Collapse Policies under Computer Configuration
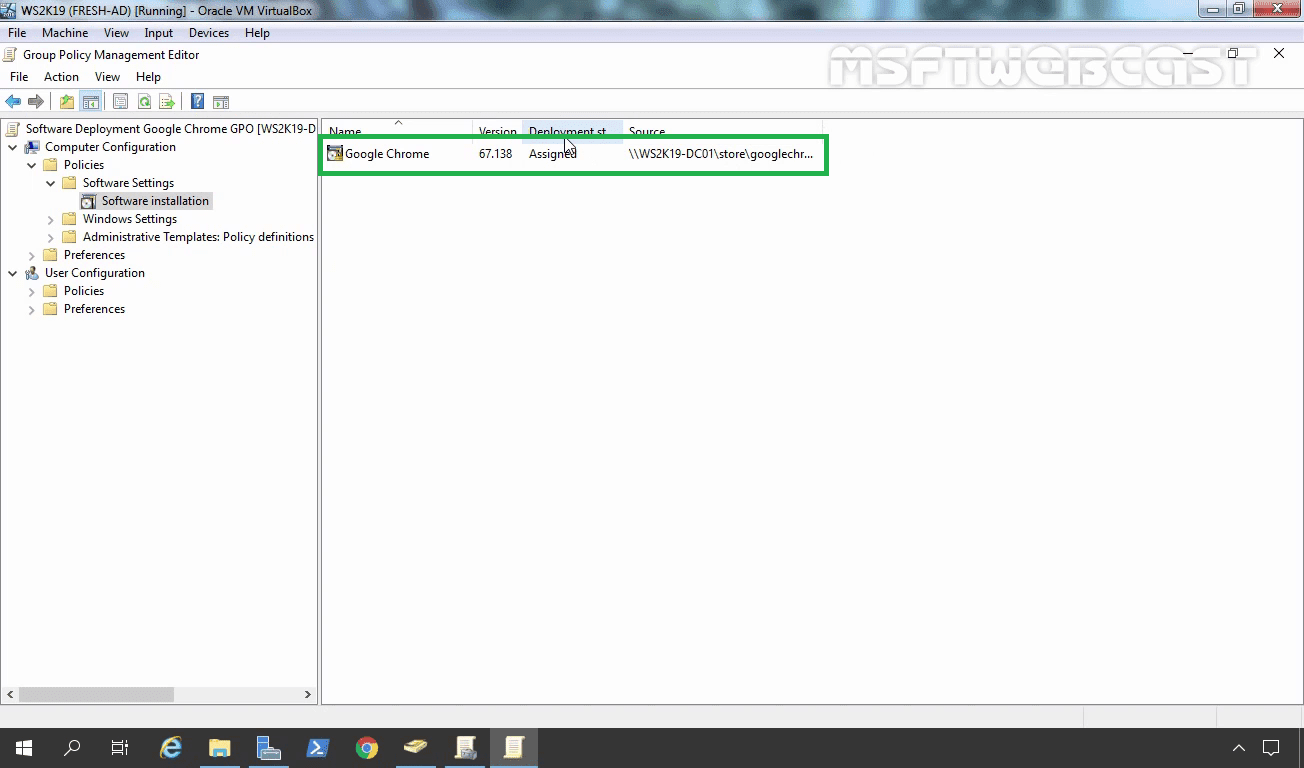 point(32,165)
